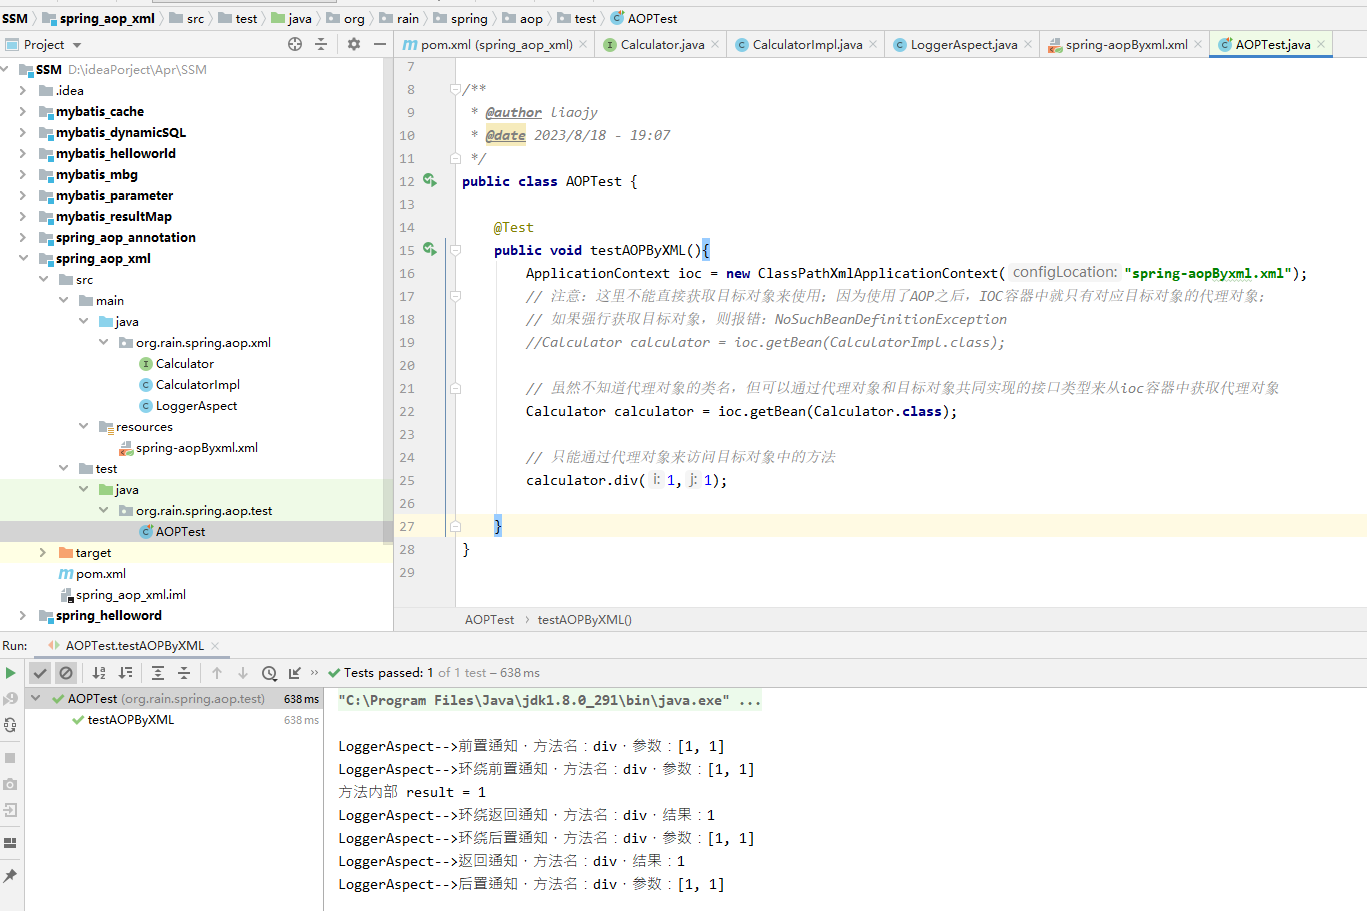1367x911 pixels.
Task: Click the stop process square
Action: [x=10, y=758]
